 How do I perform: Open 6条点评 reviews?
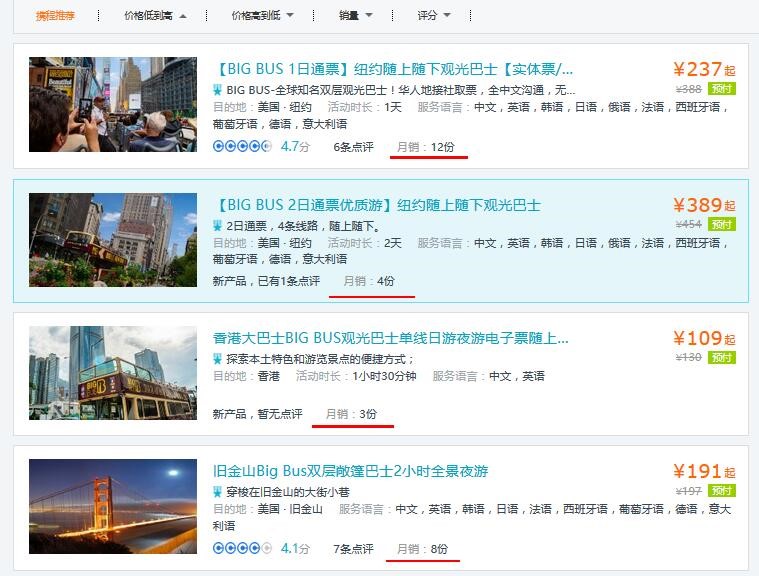[x=353, y=147]
